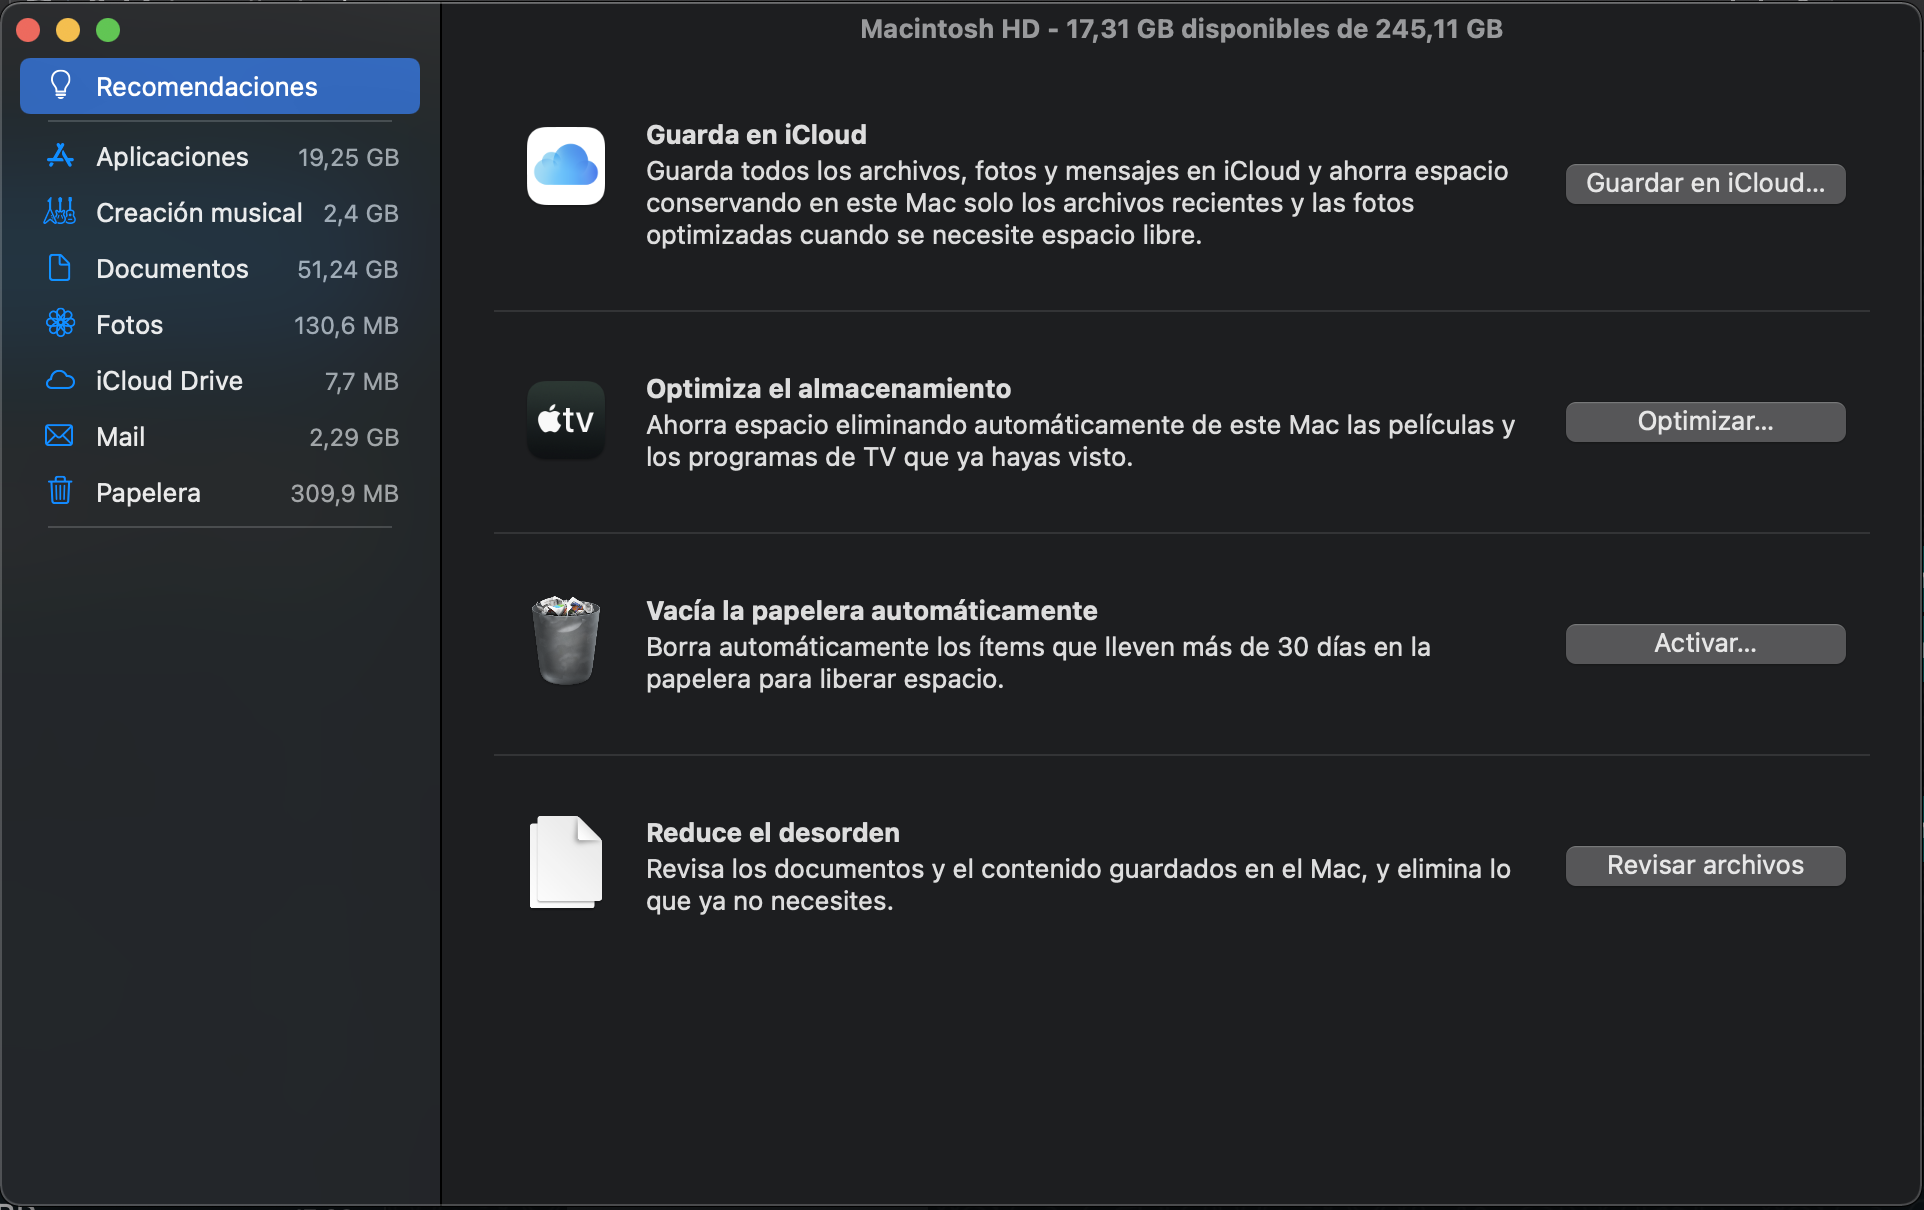Click the Creación musical instruments icon
This screenshot has width=1924, height=1210.
(60, 212)
